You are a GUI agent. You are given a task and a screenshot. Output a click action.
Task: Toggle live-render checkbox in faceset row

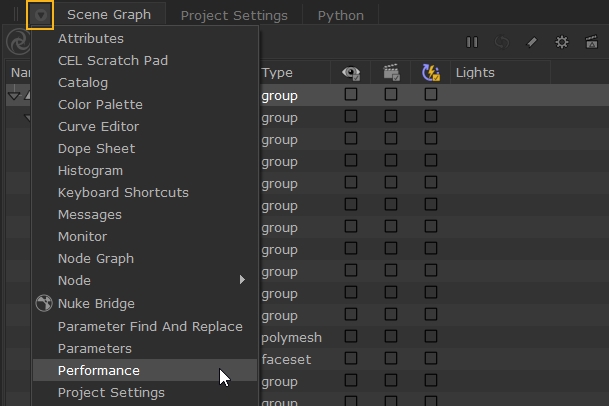[431, 360]
